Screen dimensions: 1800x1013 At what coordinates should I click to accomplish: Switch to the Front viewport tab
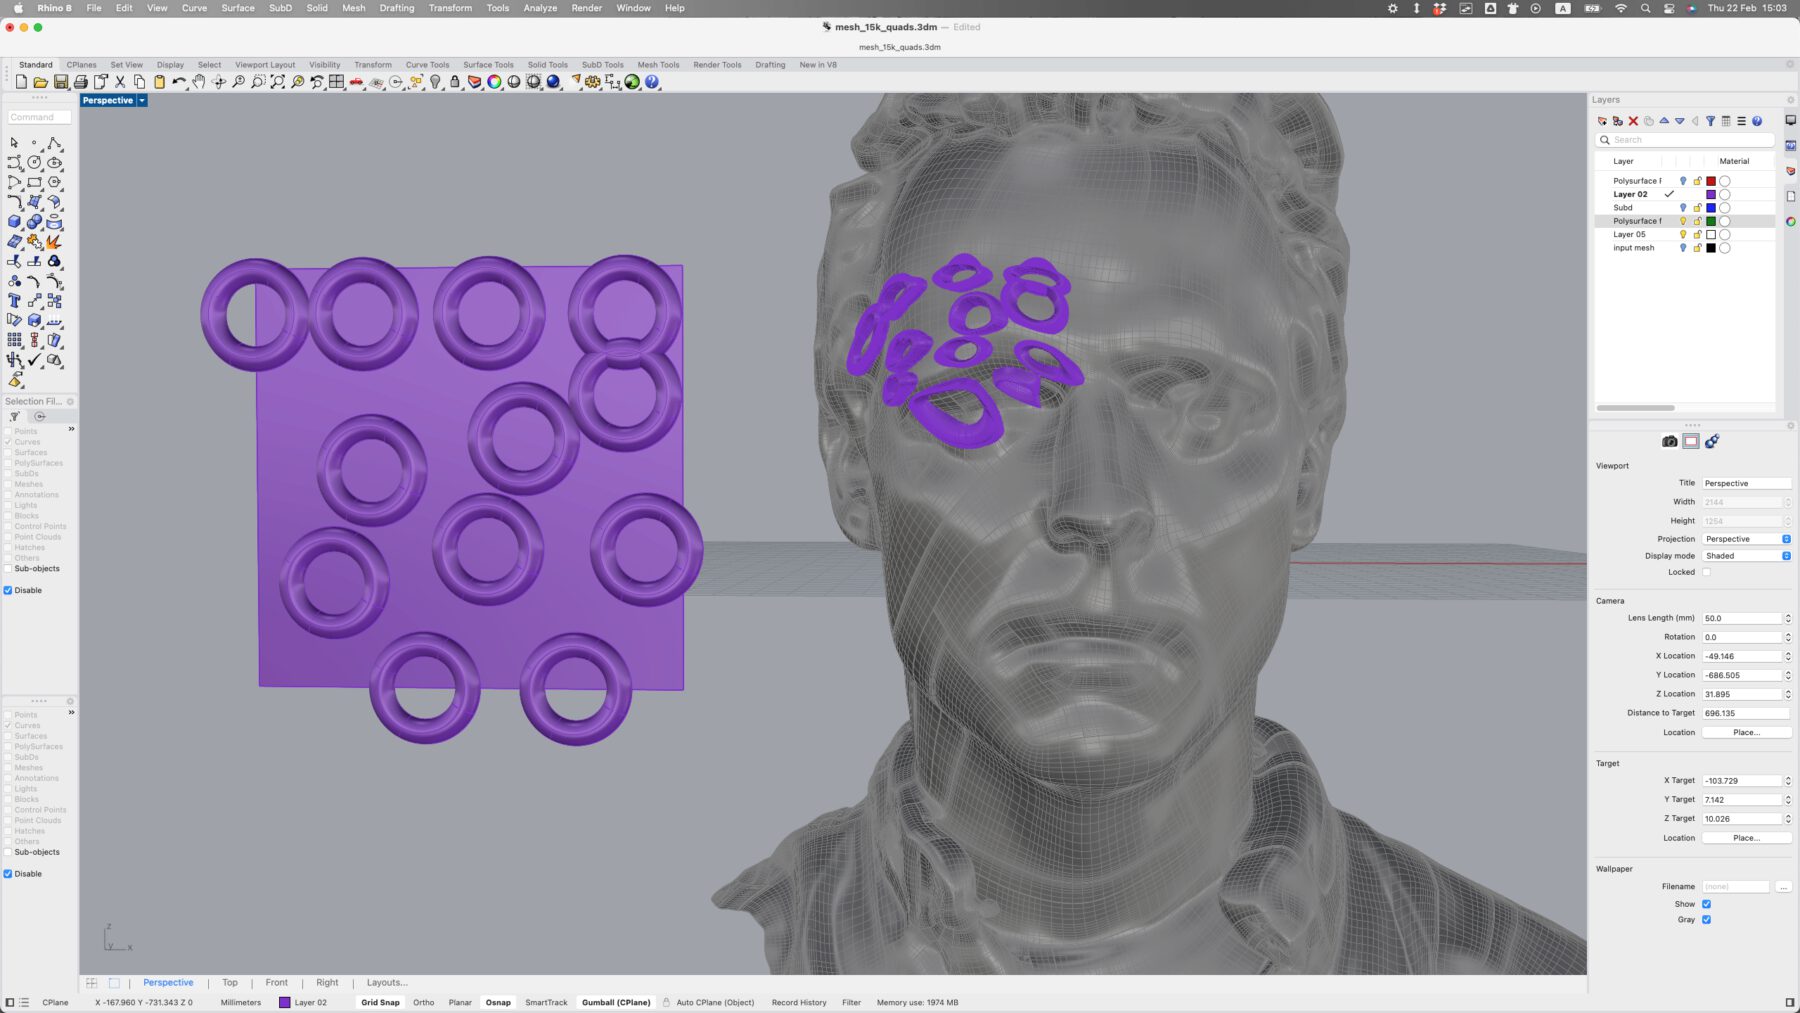tap(277, 983)
